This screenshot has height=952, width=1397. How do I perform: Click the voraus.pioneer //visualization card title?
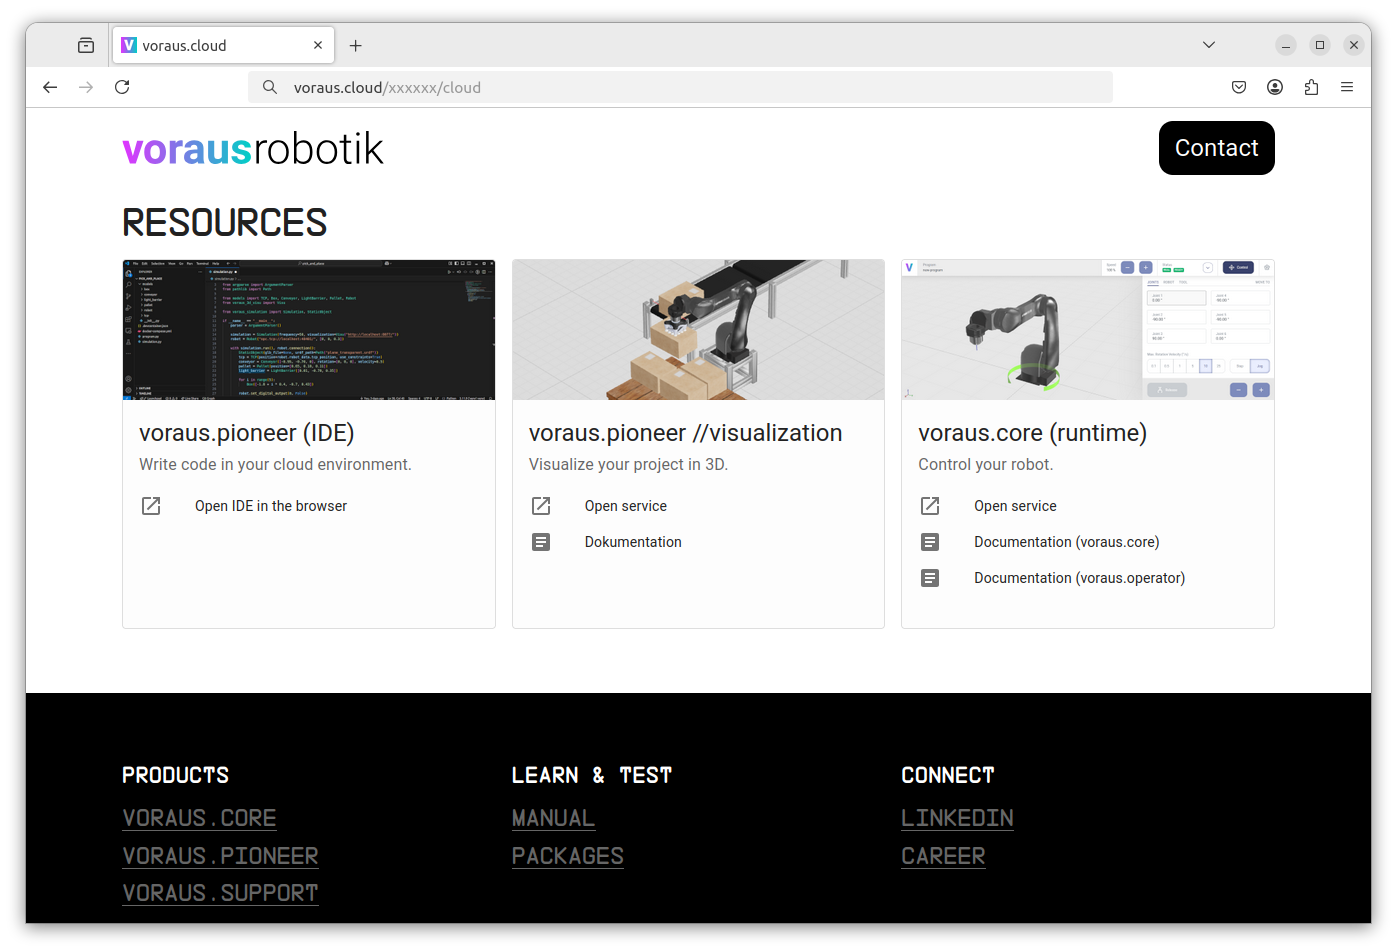coord(685,433)
